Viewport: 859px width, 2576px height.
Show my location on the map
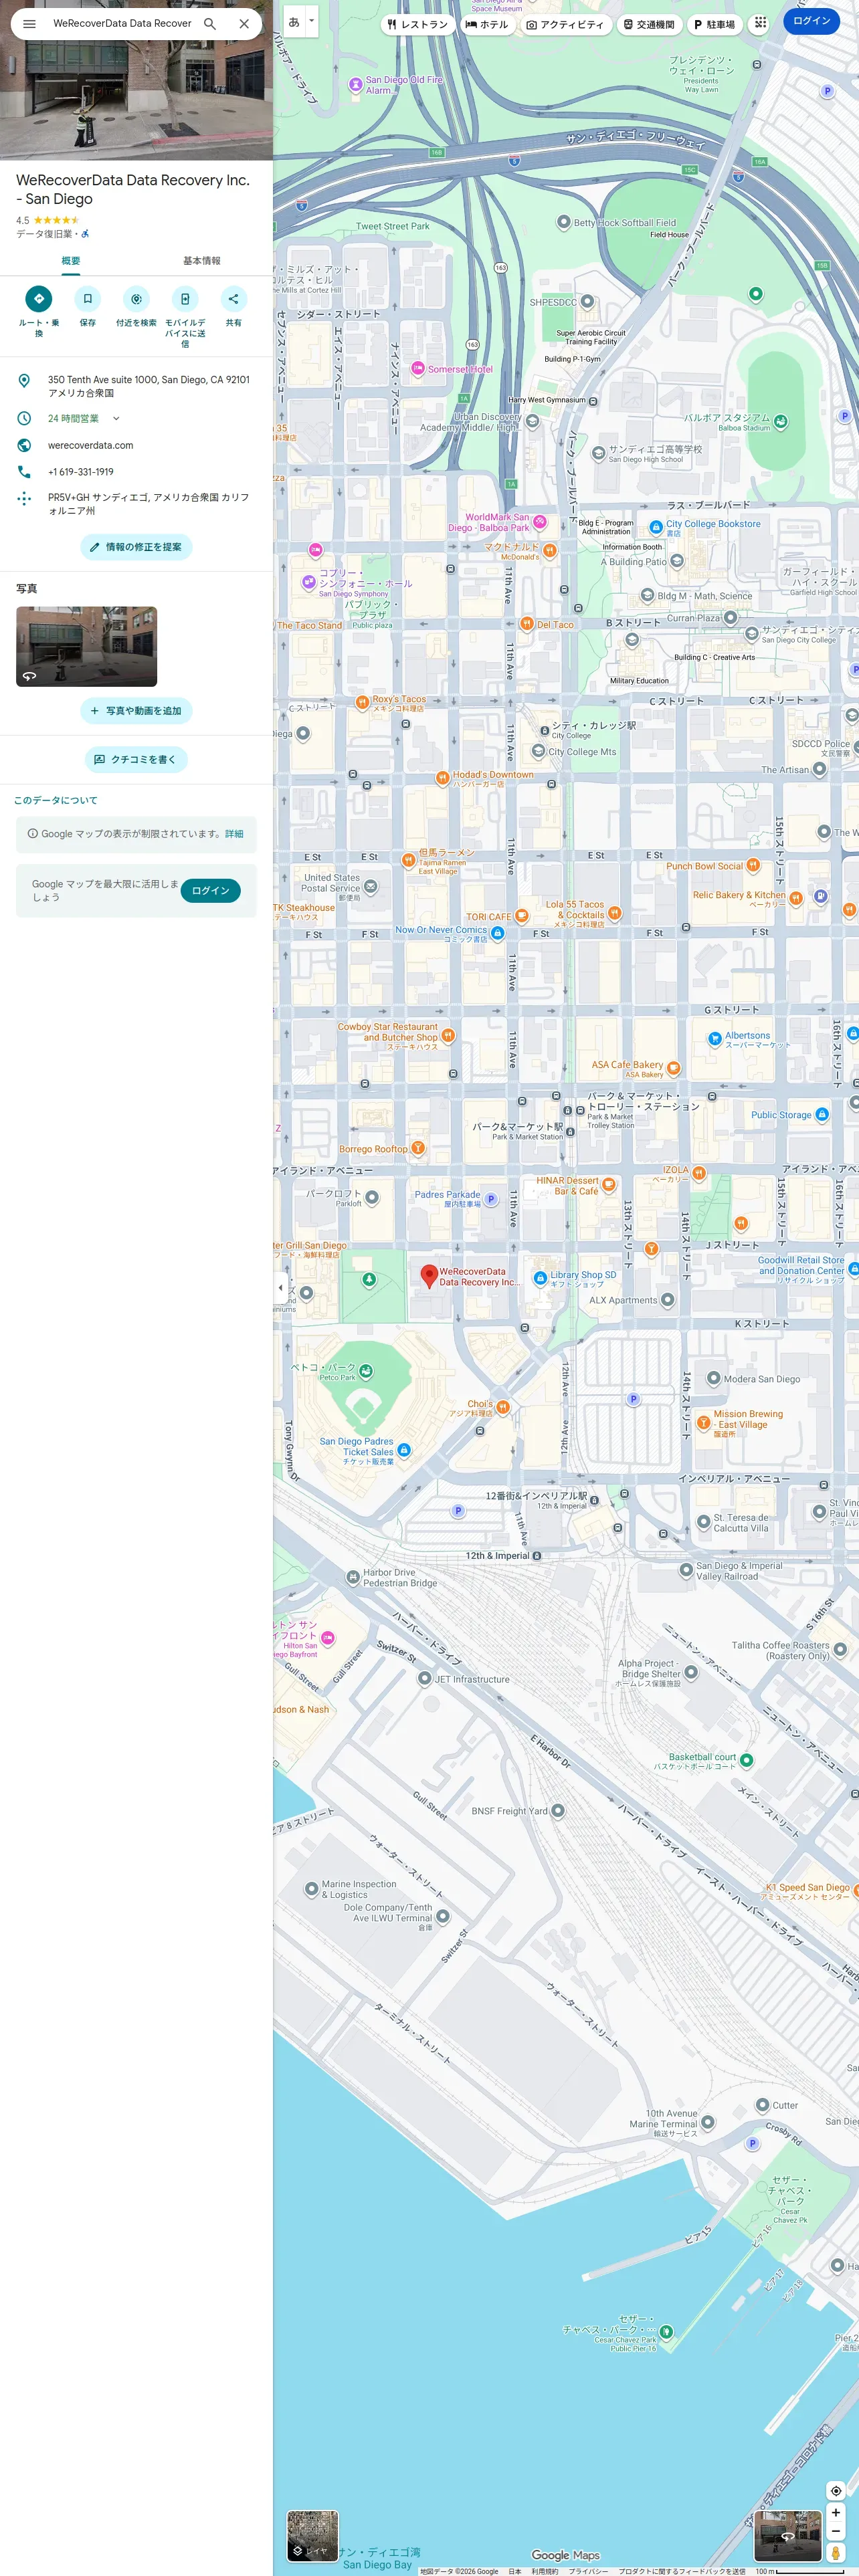tap(836, 2490)
